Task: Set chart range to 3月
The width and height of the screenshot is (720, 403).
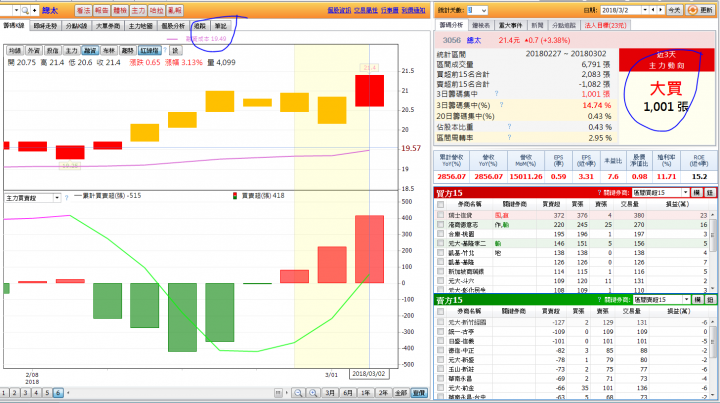Action: pos(330,393)
